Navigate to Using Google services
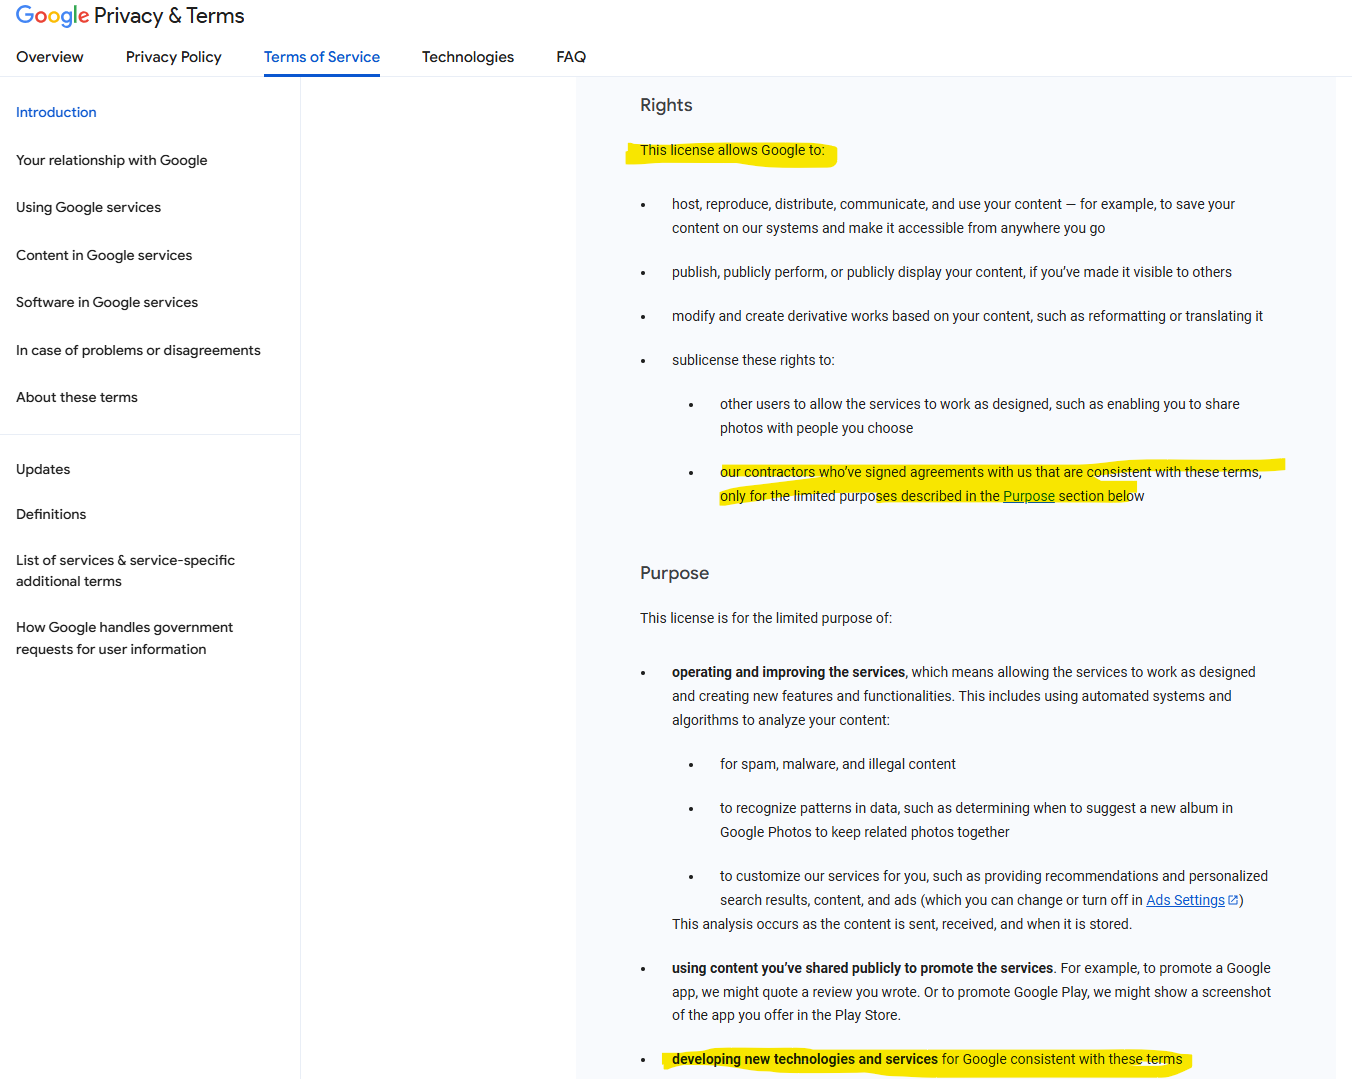This screenshot has height=1079, width=1352. (x=88, y=207)
